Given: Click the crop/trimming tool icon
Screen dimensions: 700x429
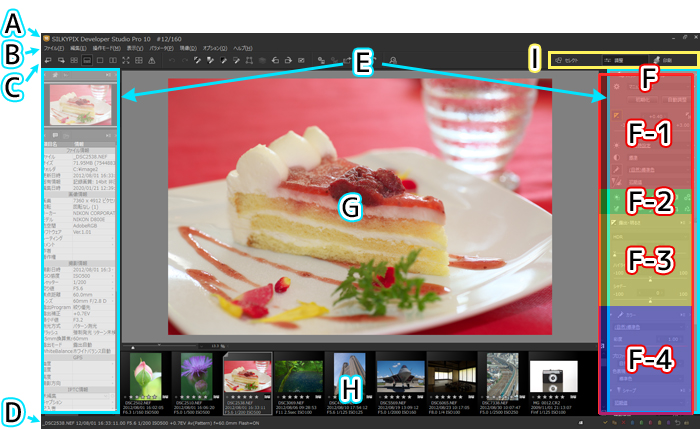Looking at the screenshot, I should [x=249, y=60].
